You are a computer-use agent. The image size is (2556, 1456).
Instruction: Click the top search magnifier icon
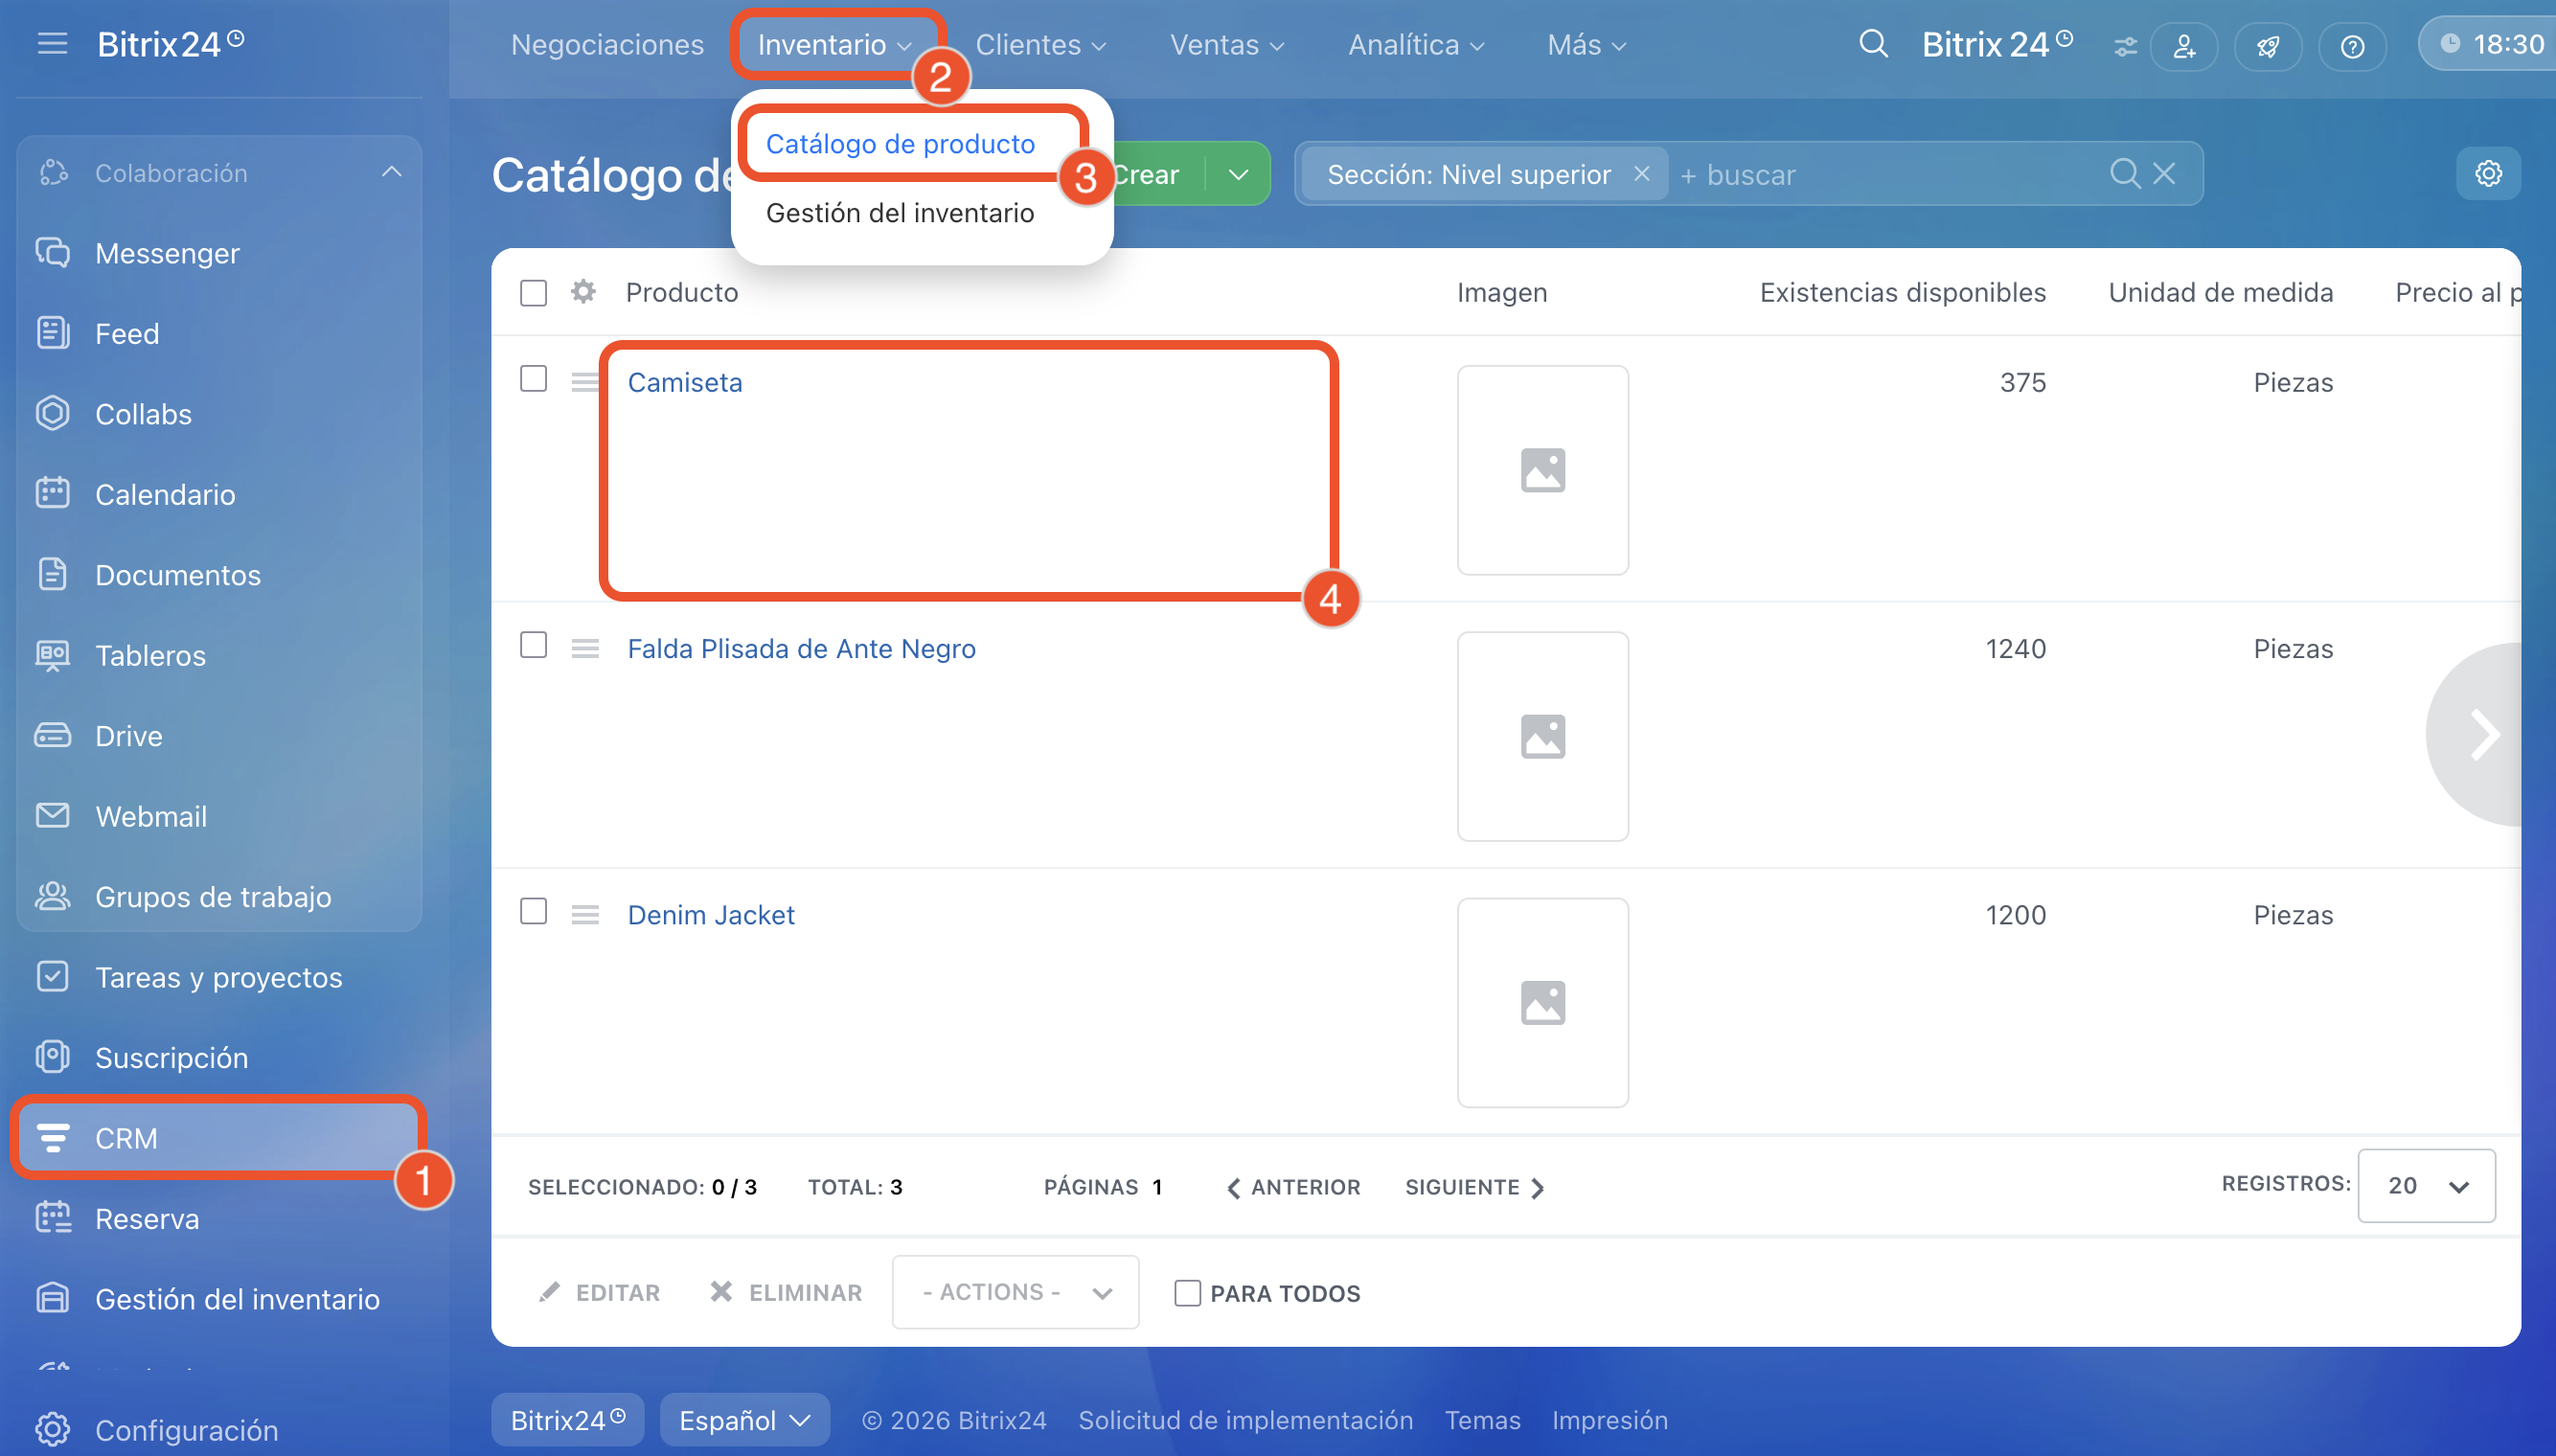(1873, 44)
